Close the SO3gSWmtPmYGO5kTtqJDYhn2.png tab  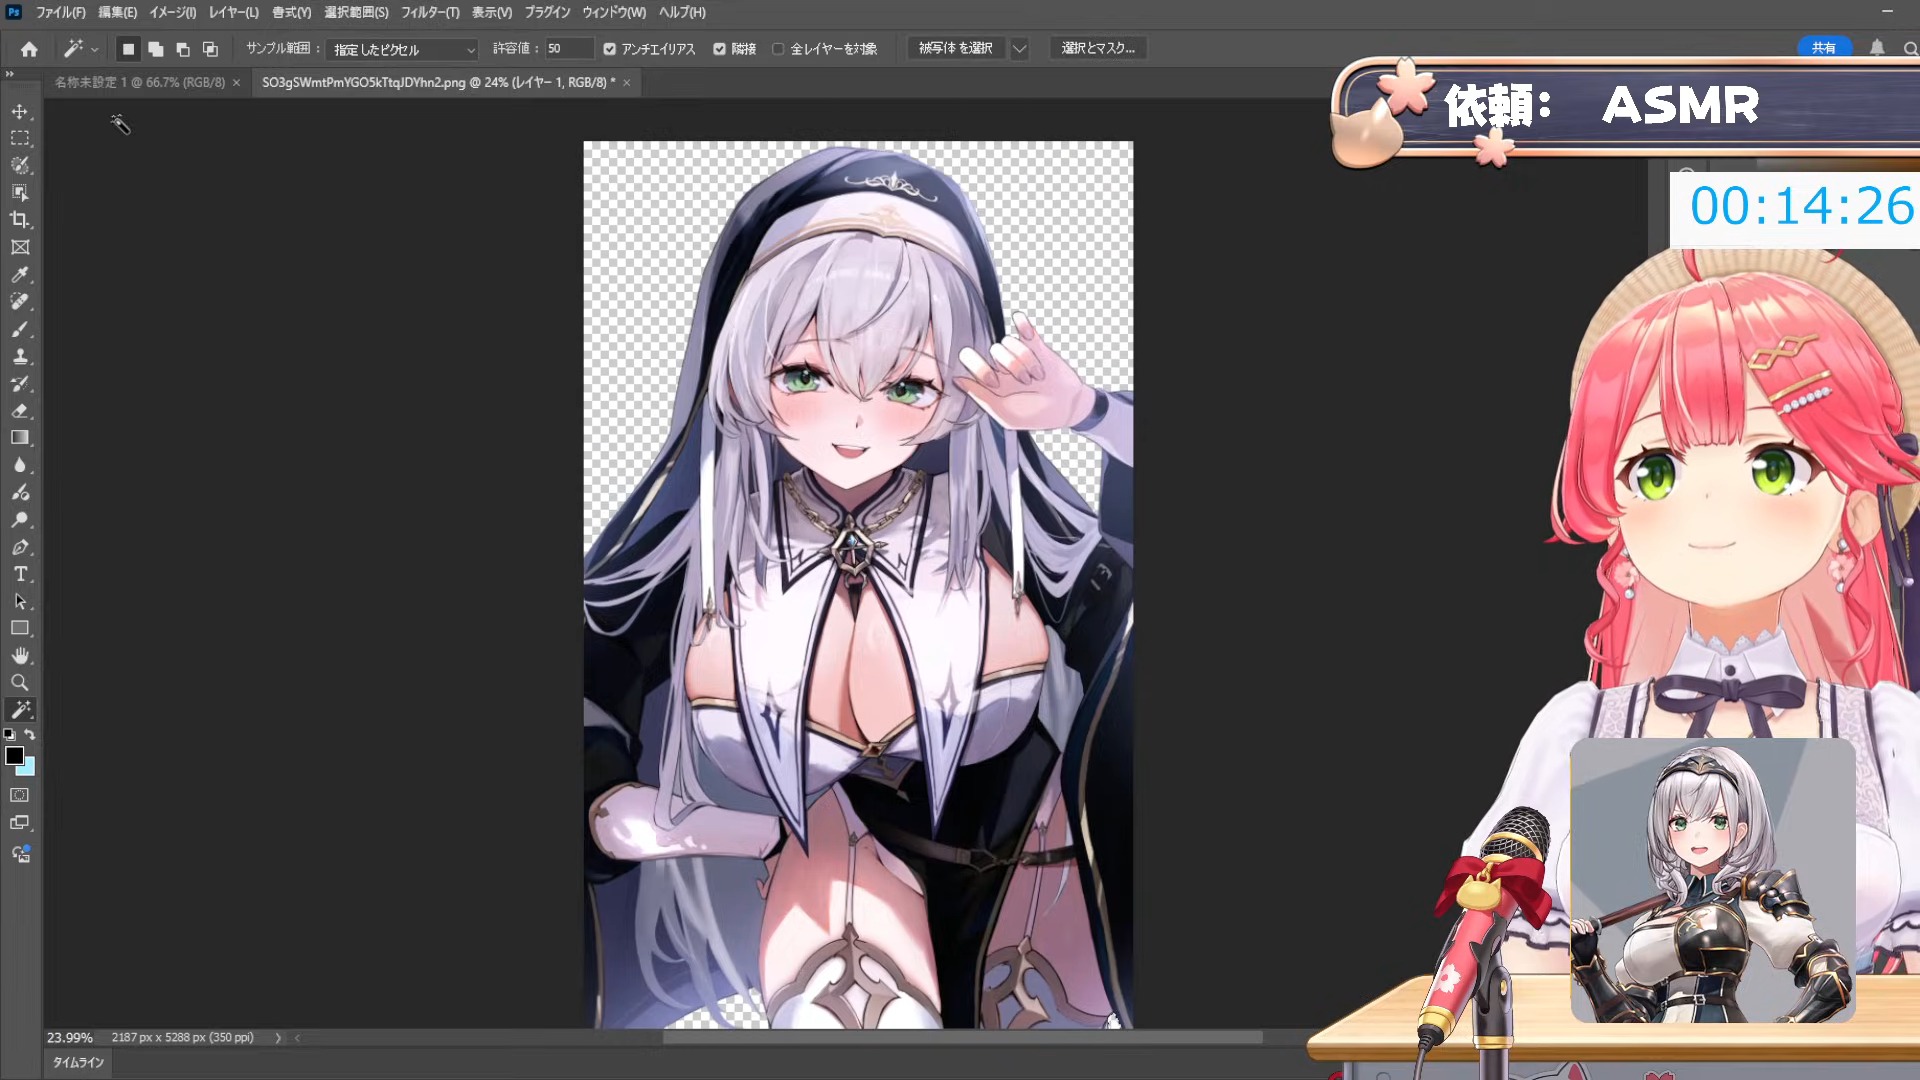point(627,83)
